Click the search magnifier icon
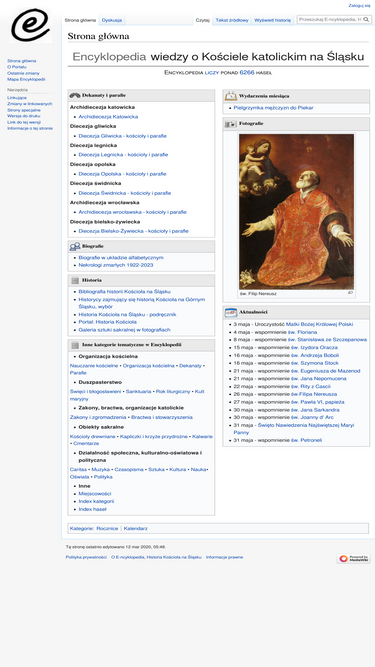The width and height of the screenshot is (375, 667). 366,20
